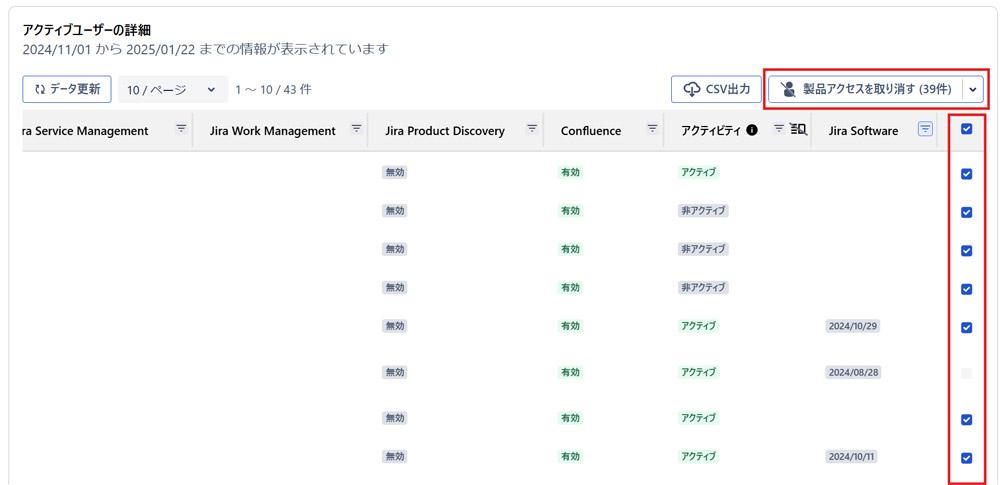Click the Jira Work Management column header text

272,131
